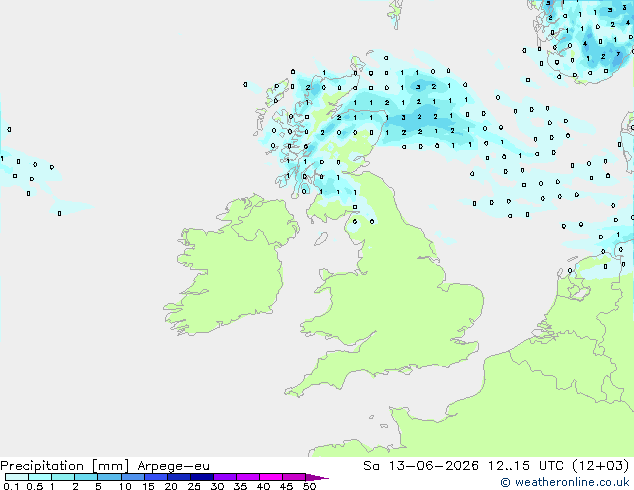Select the 20–25 mm dark blue swatch
The image size is (634, 490).
click(x=178, y=477)
